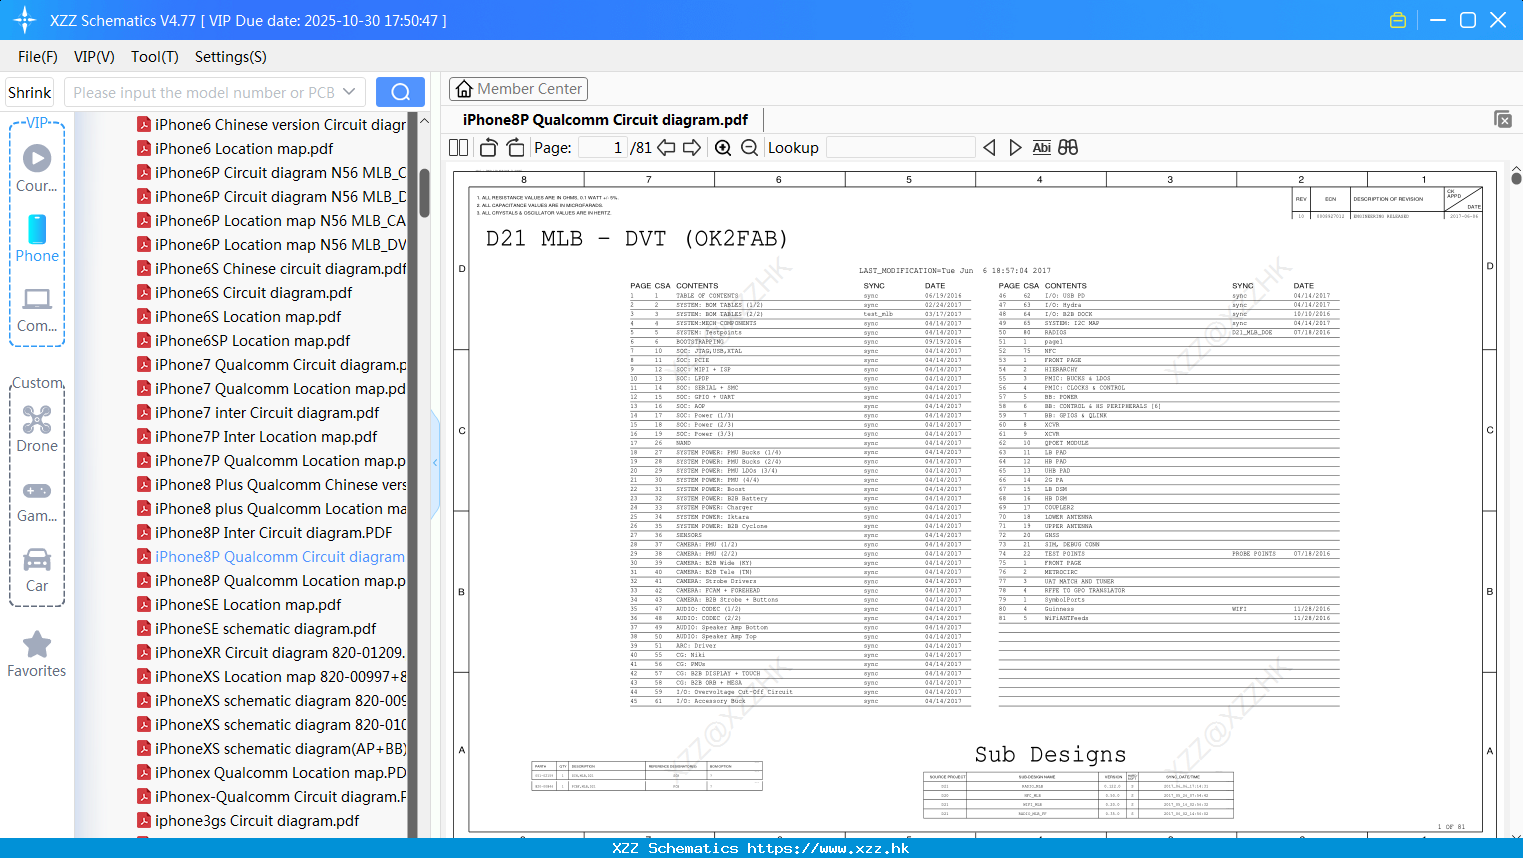1523x858 pixels.
Task: Open the model number dropdown arrow
Action: point(349,92)
